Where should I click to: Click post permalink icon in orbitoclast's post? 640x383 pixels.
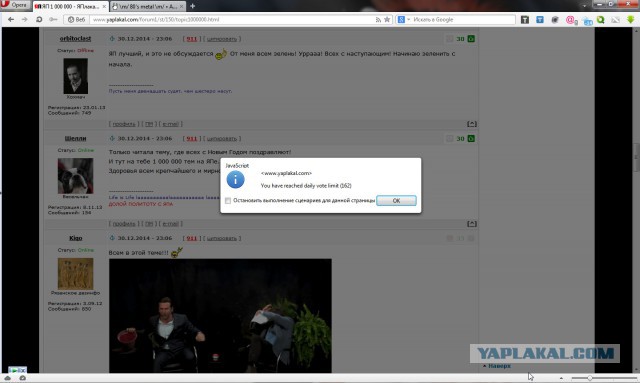(112, 39)
